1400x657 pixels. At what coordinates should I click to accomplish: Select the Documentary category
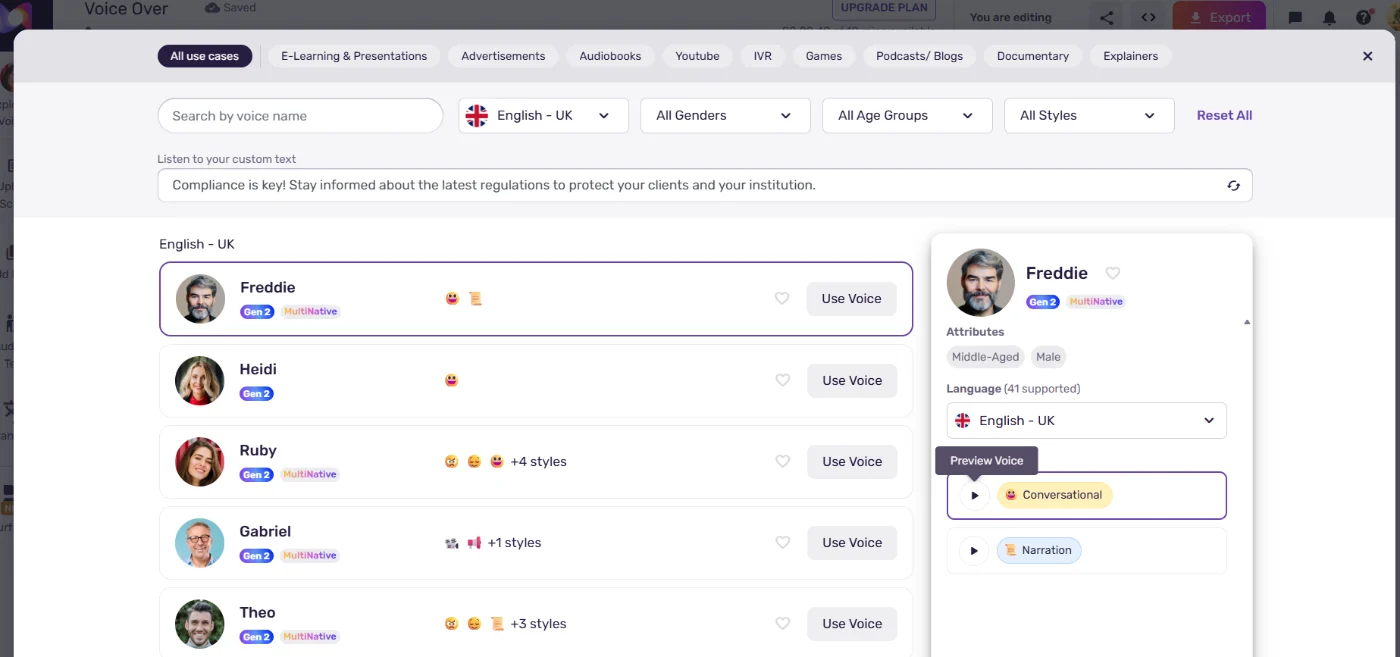pyautogui.click(x=1033, y=56)
